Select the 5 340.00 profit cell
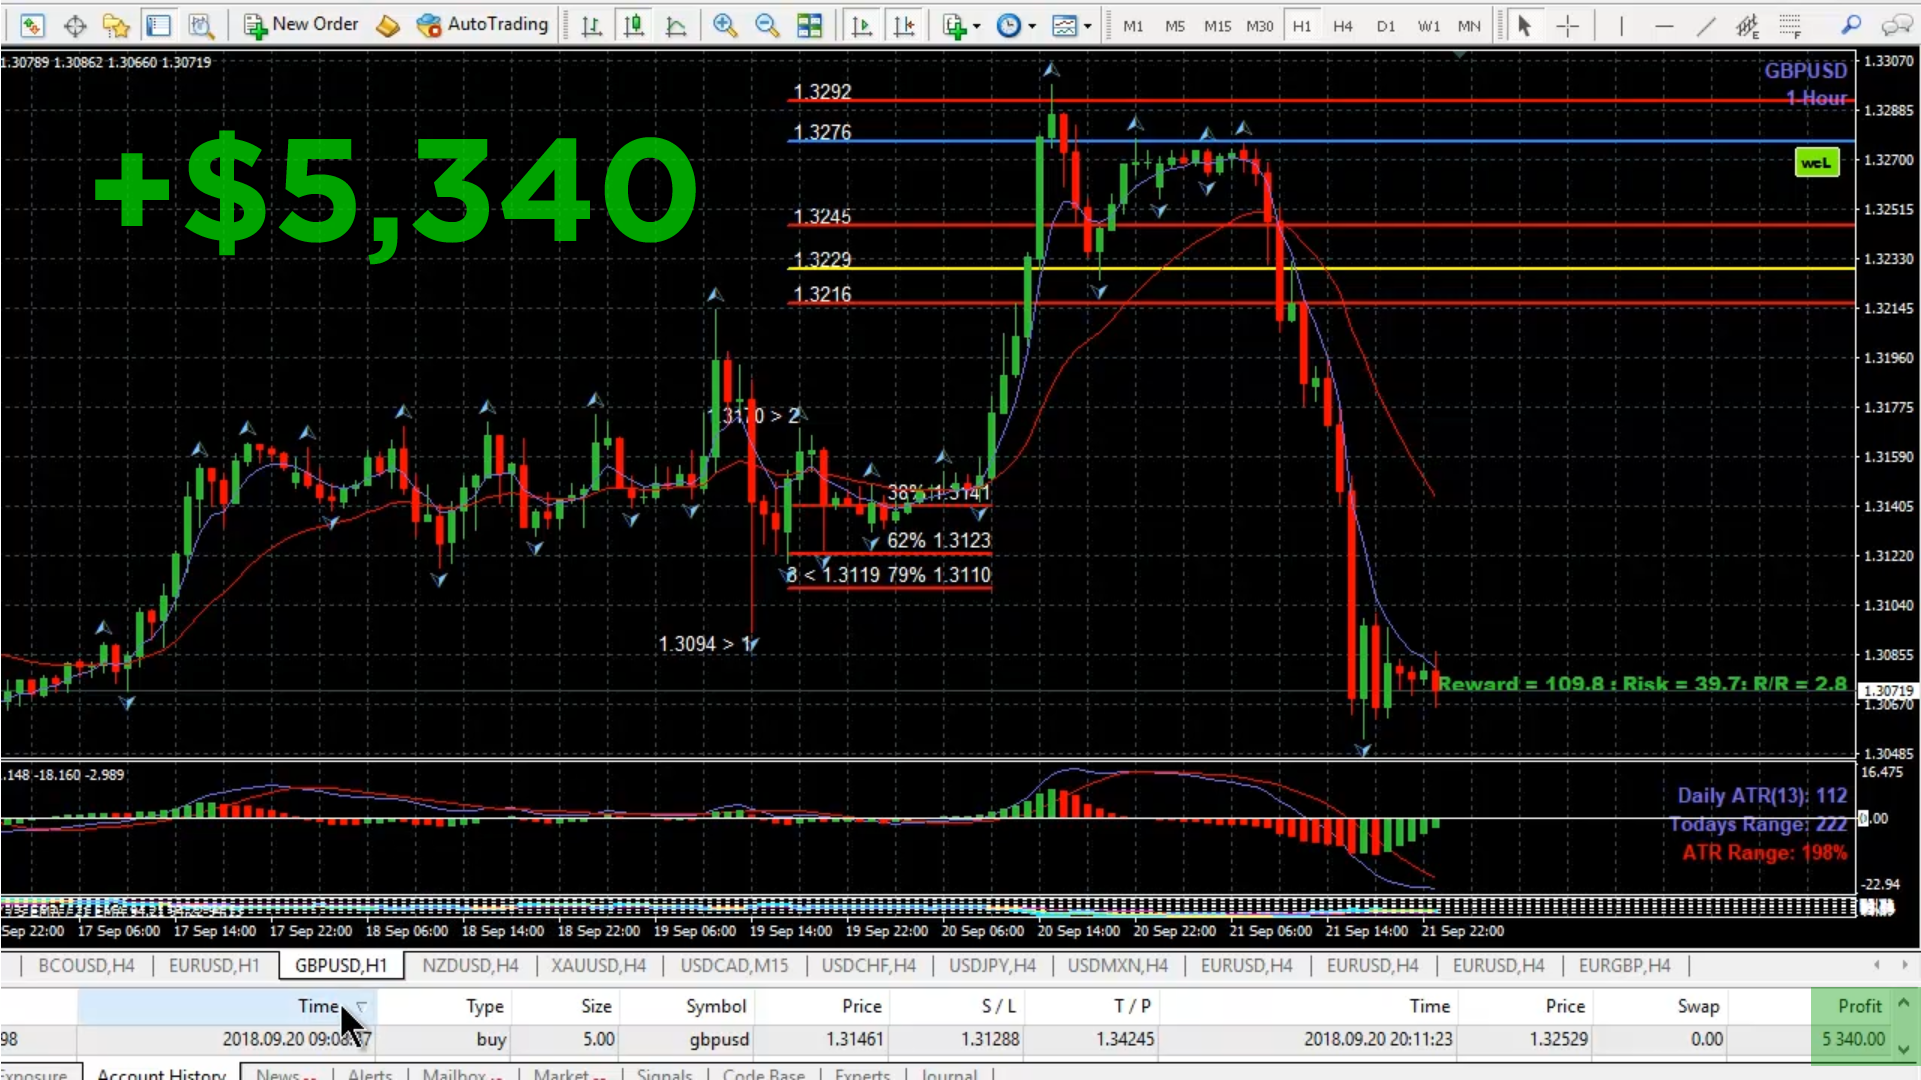This screenshot has width=1921, height=1080. coord(1853,1039)
